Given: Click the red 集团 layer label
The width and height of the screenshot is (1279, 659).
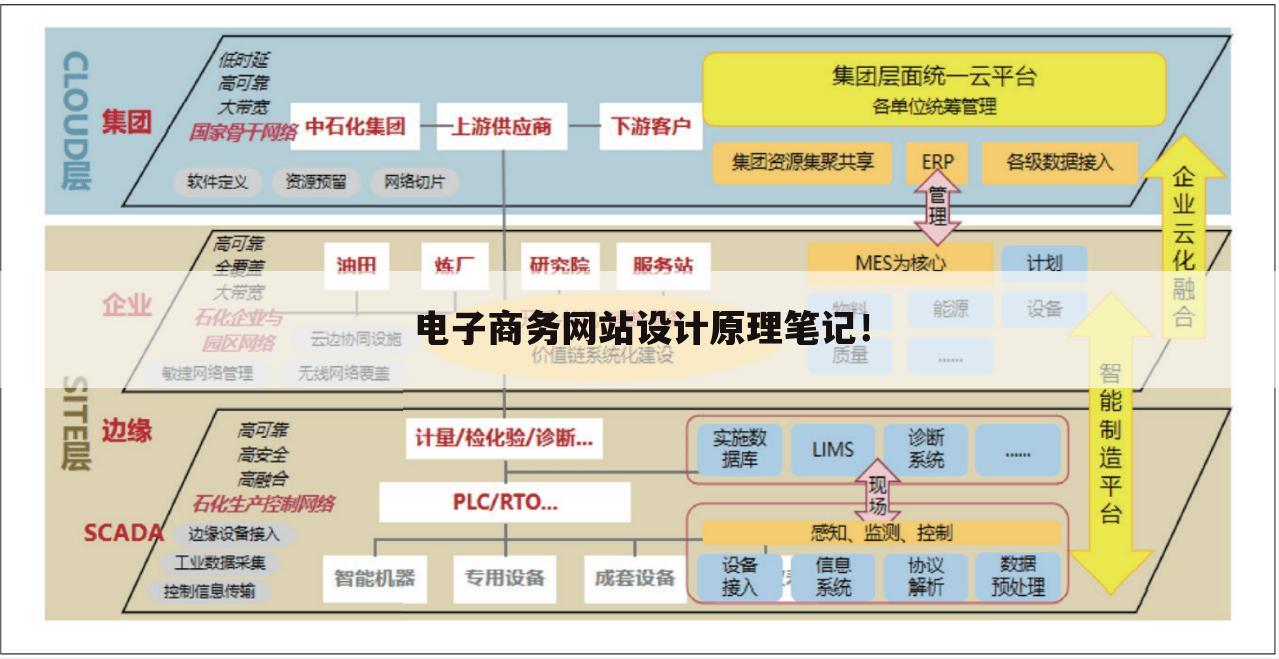Looking at the screenshot, I should pos(126,124).
